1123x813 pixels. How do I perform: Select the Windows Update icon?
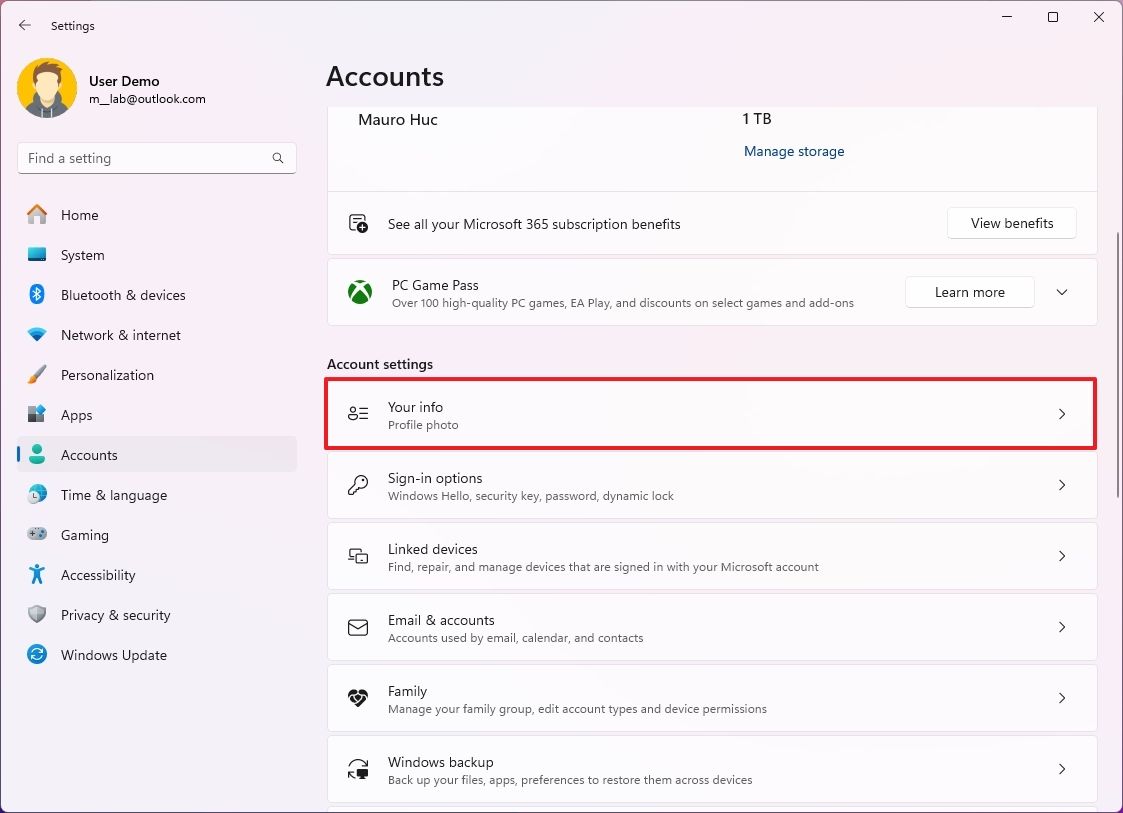pos(38,654)
